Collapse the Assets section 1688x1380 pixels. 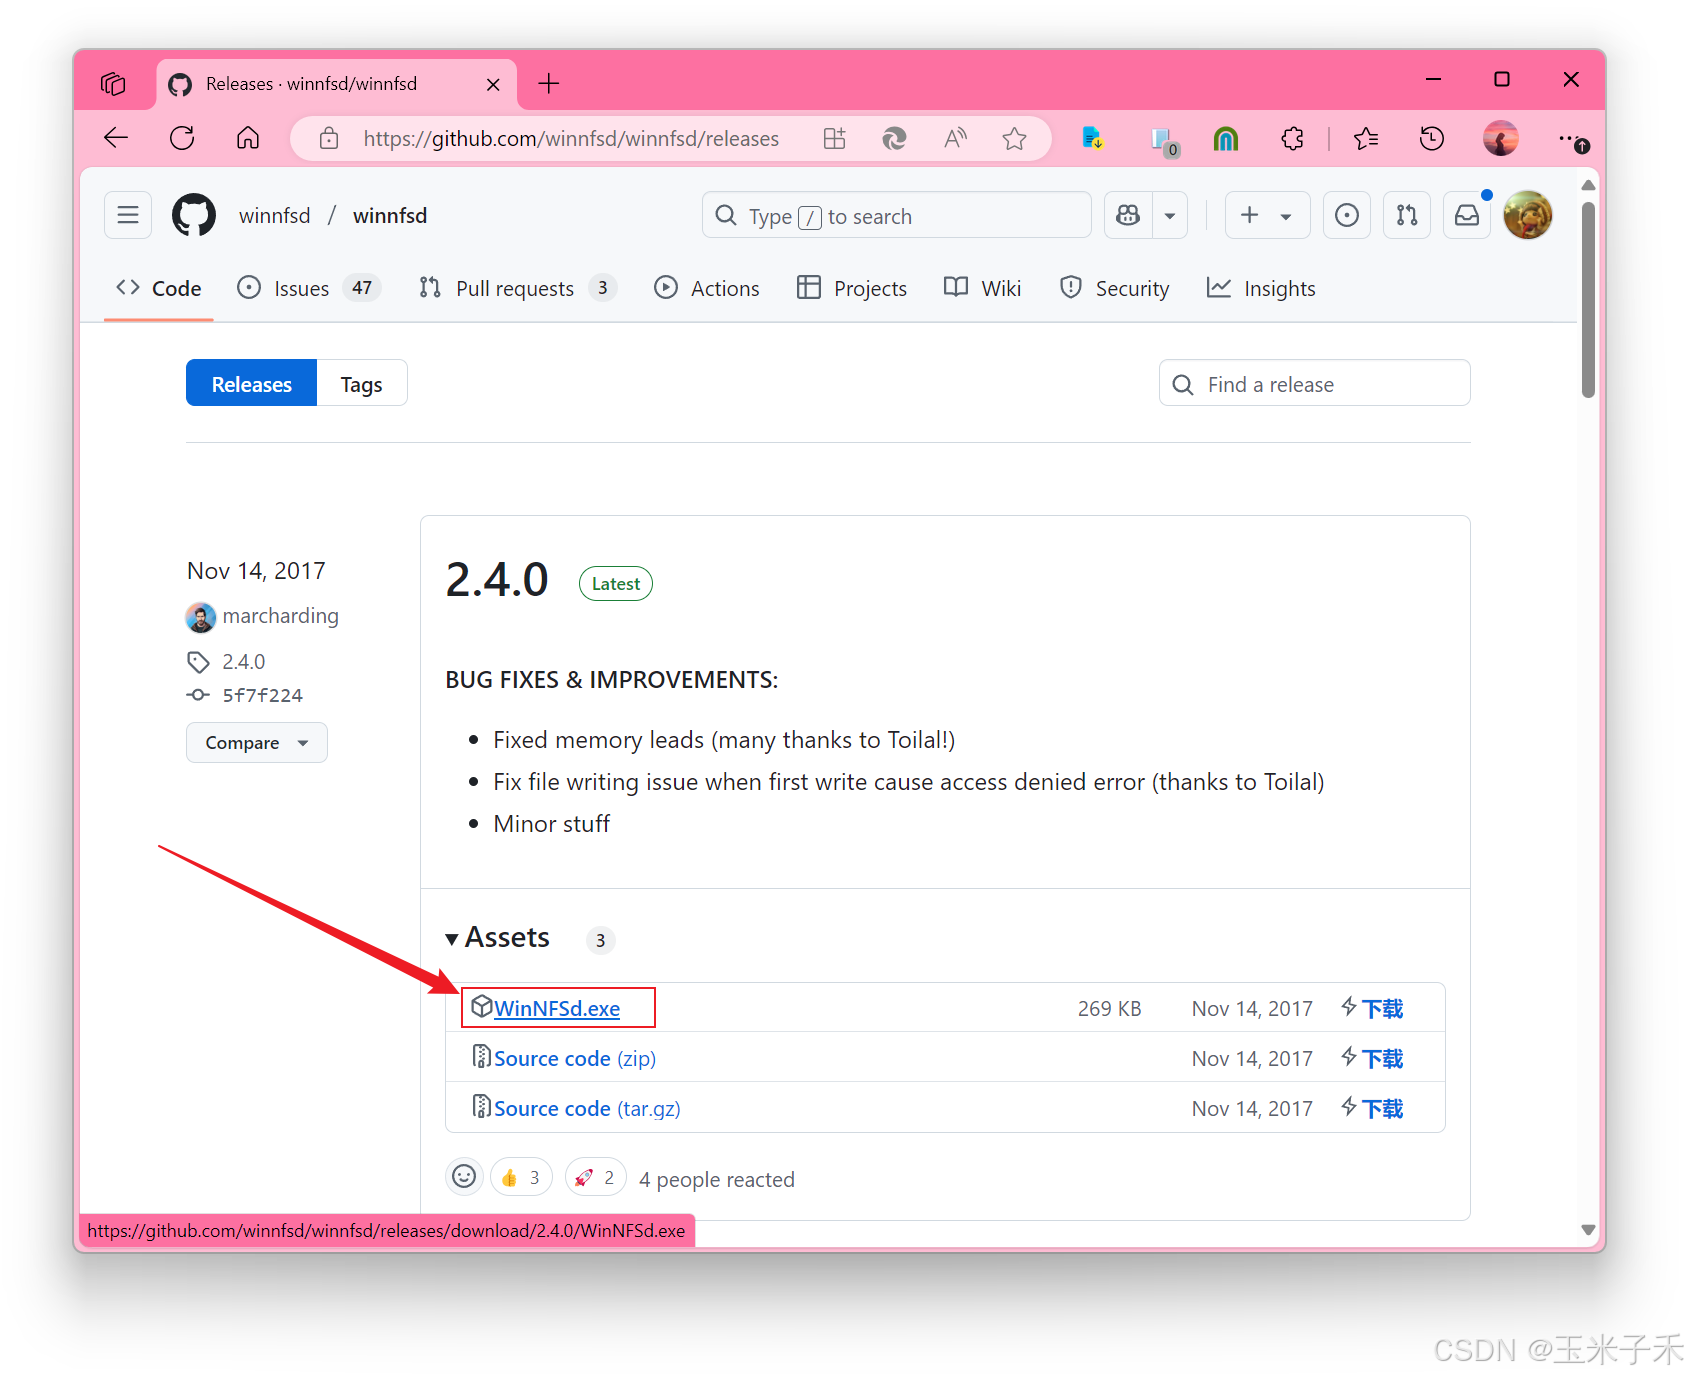(498, 938)
